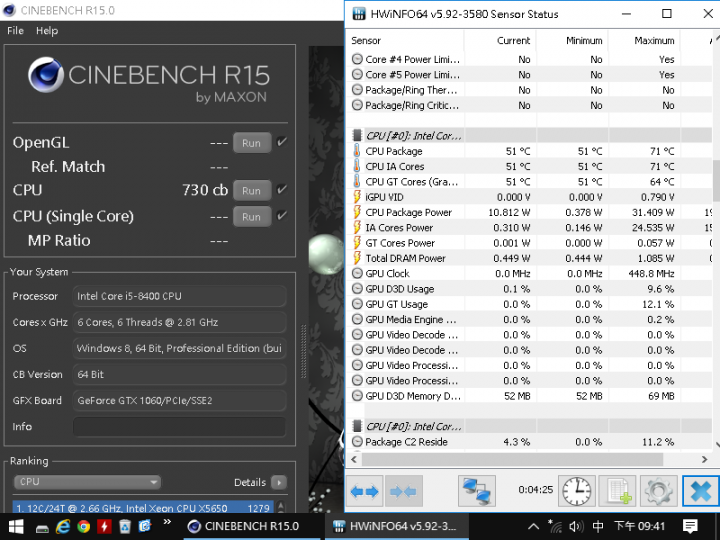The height and width of the screenshot is (540, 720).
Task: Click the CPU Package thermometer icon
Action: point(357,151)
